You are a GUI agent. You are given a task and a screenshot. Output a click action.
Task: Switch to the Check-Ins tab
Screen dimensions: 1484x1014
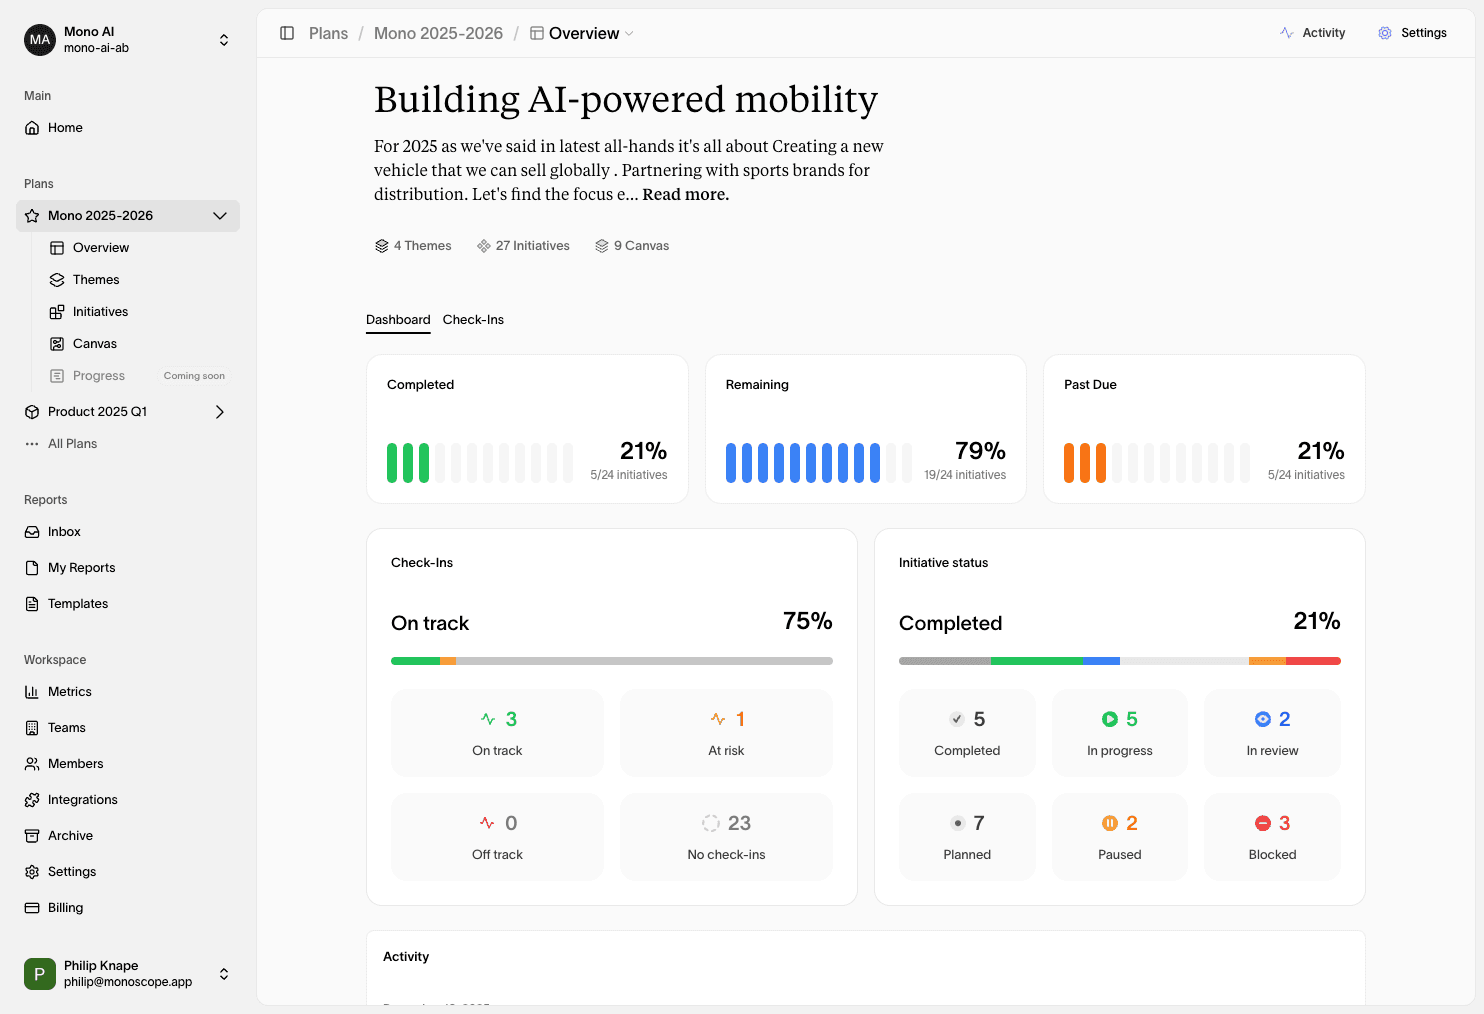(473, 320)
